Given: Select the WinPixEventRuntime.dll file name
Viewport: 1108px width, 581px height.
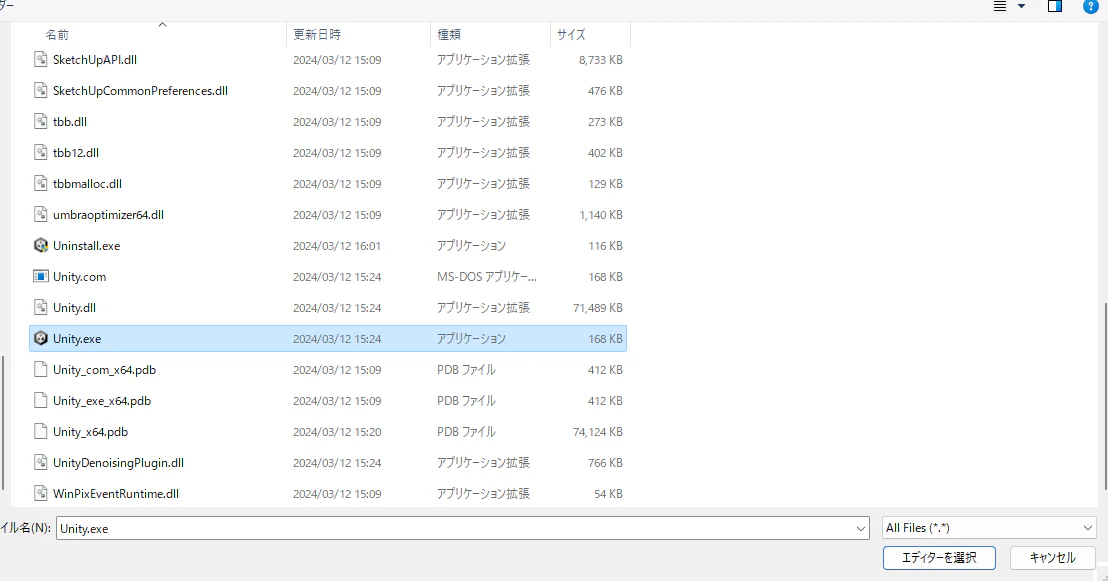Looking at the screenshot, I should click(116, 494).
